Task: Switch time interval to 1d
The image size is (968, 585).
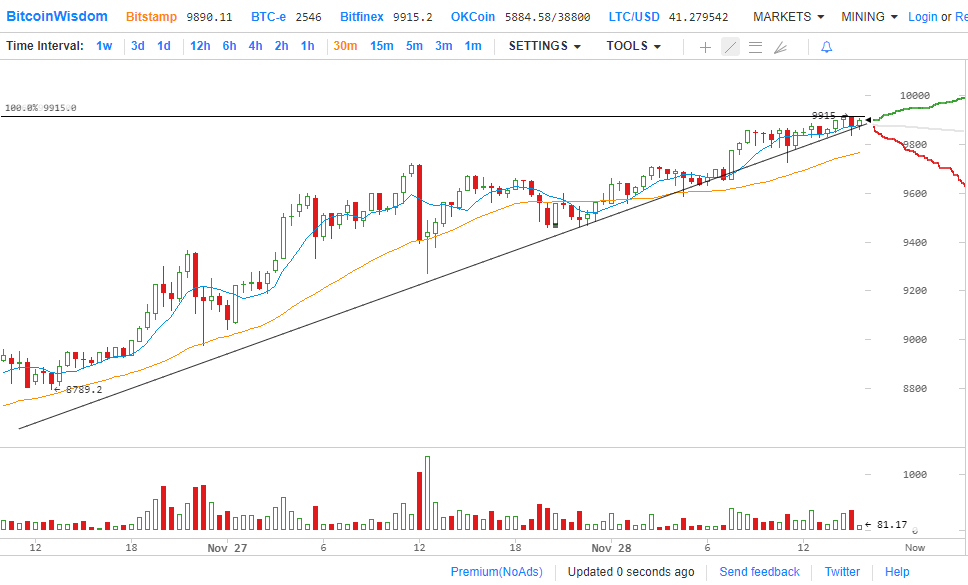Action: click(164, 46)
